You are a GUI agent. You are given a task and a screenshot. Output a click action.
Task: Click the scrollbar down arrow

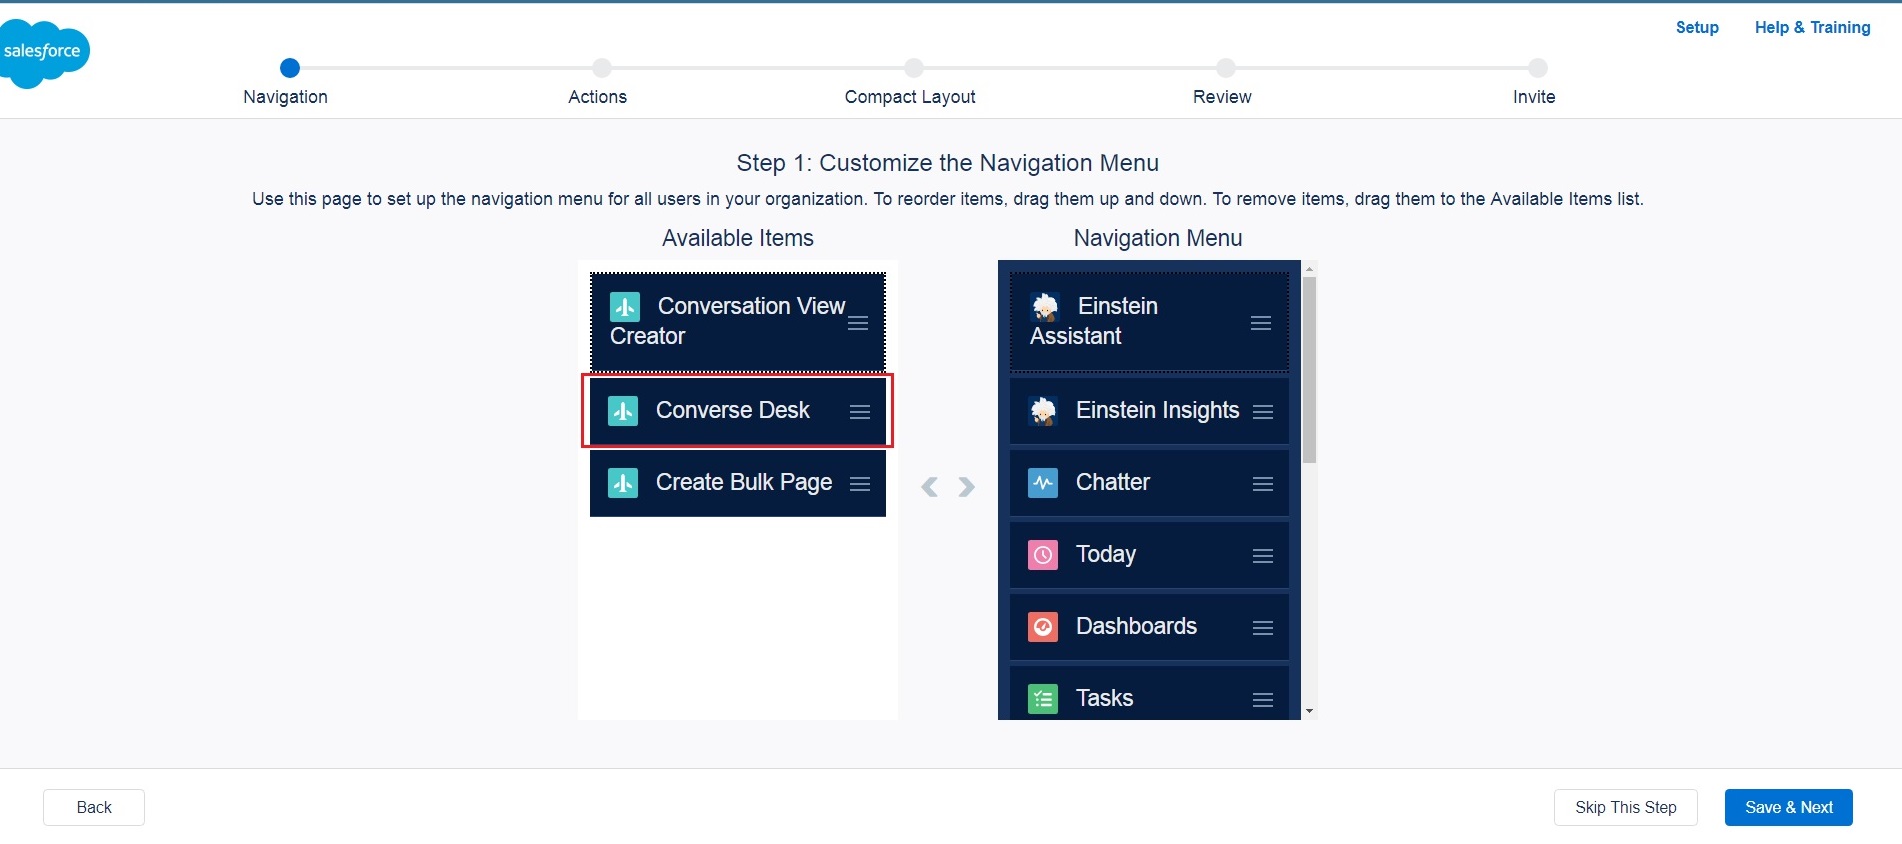click(x=1309, y=712)
